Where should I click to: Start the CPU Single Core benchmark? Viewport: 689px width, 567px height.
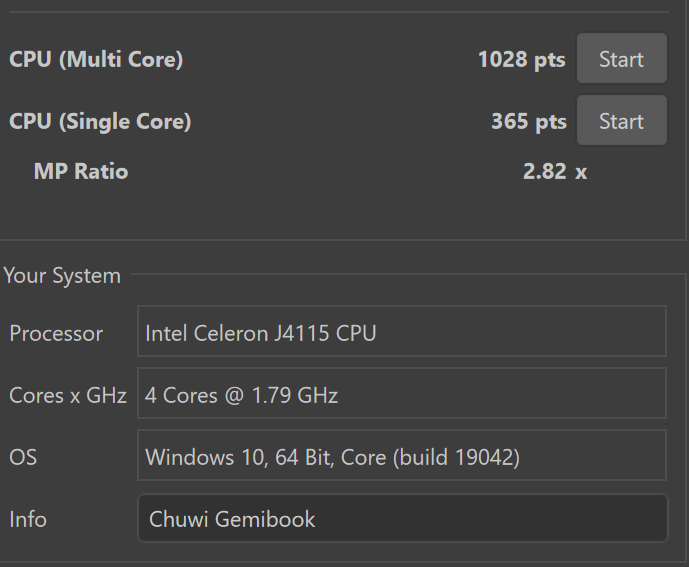point(621,121)
